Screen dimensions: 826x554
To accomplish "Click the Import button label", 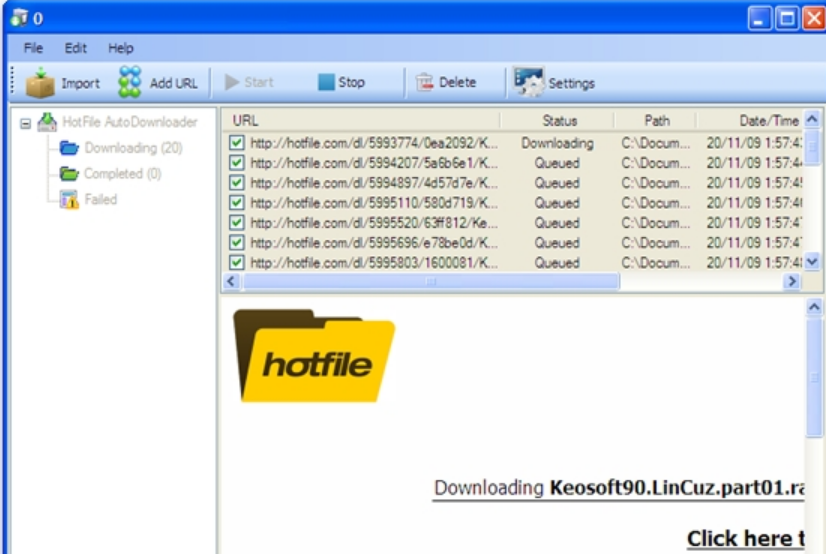I will coord(80,83).
